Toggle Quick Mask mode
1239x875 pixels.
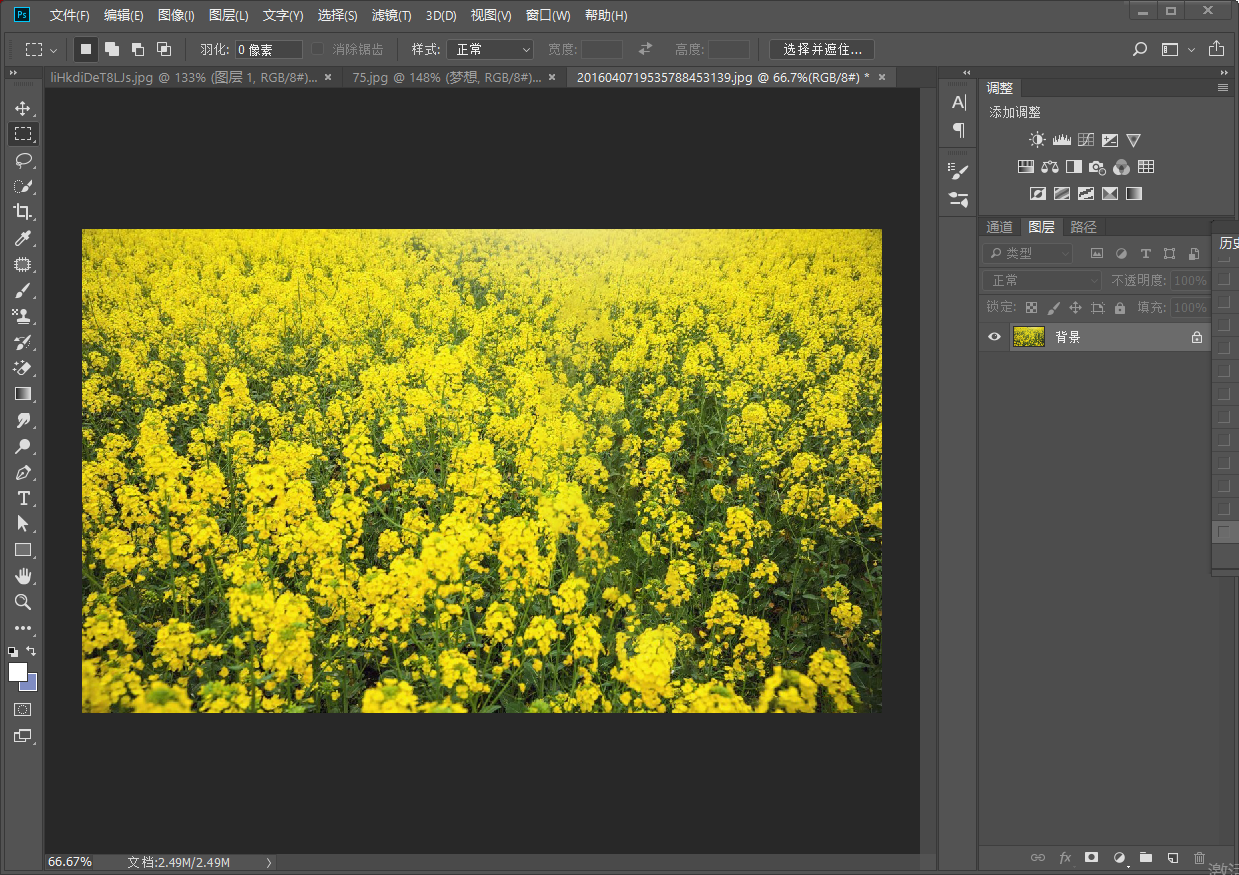pos(22,709)
